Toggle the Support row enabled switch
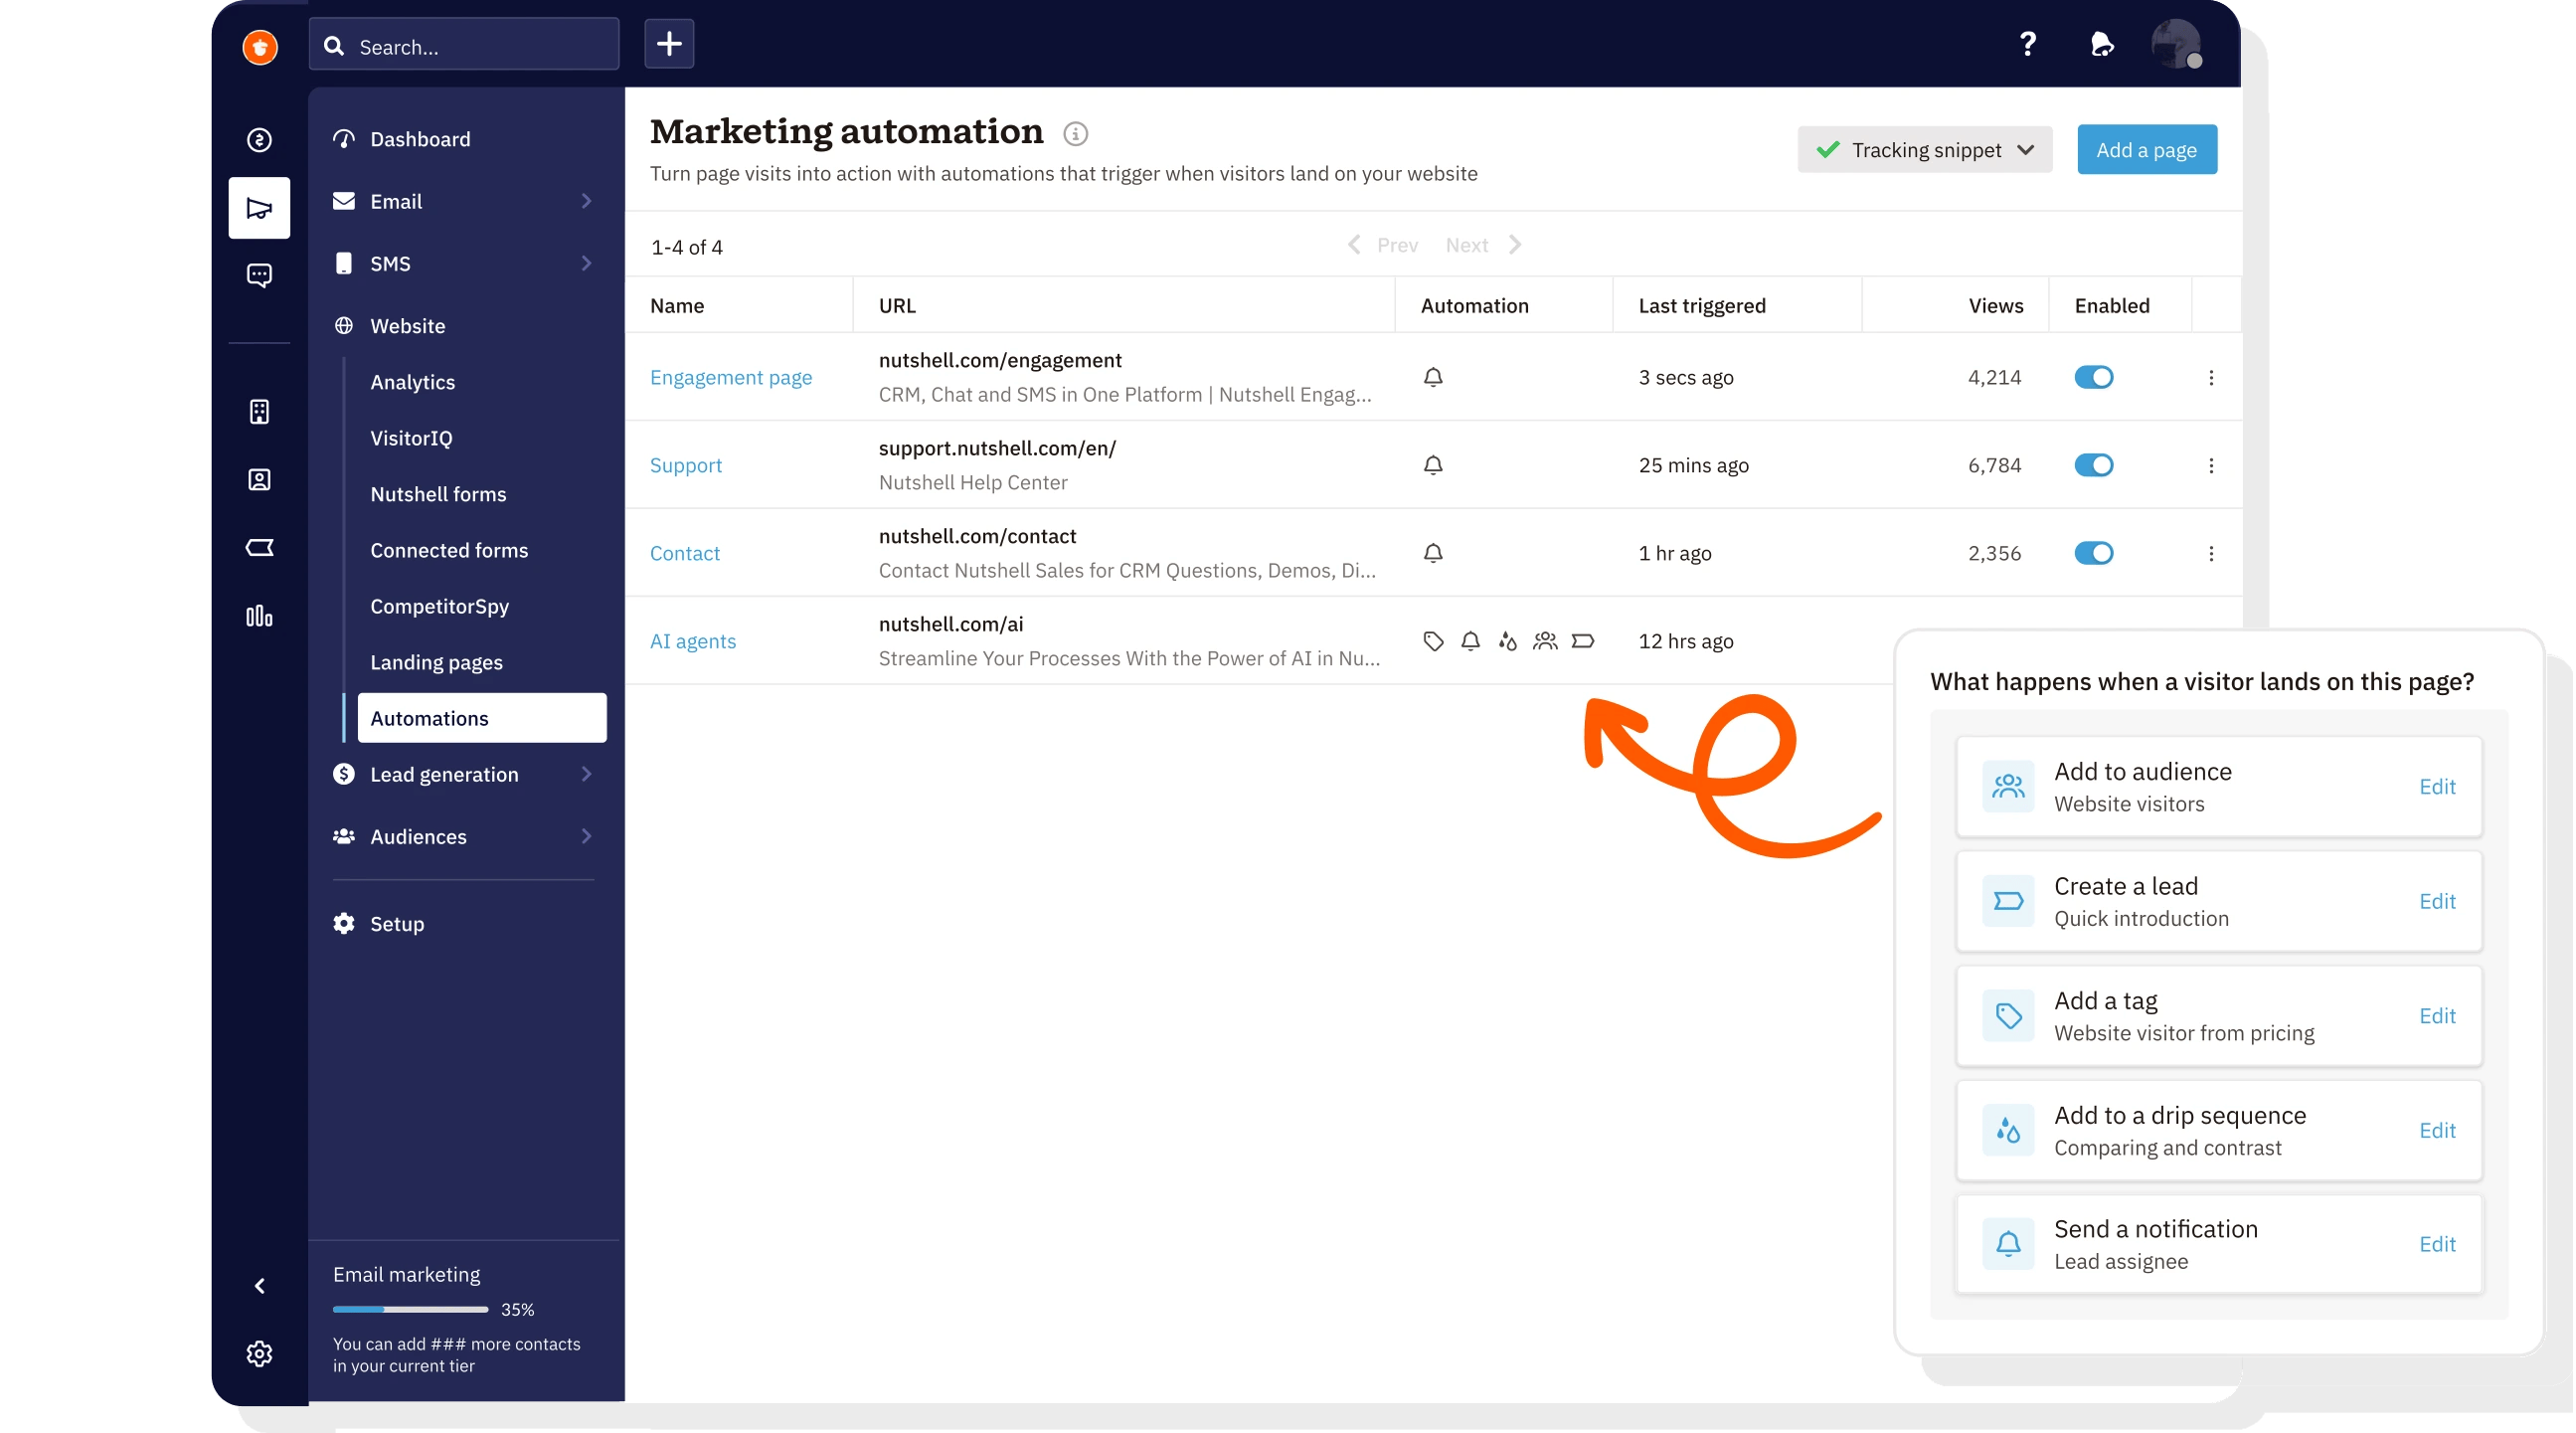Screen dimensions: 2576x1433 pos(2093,466)
